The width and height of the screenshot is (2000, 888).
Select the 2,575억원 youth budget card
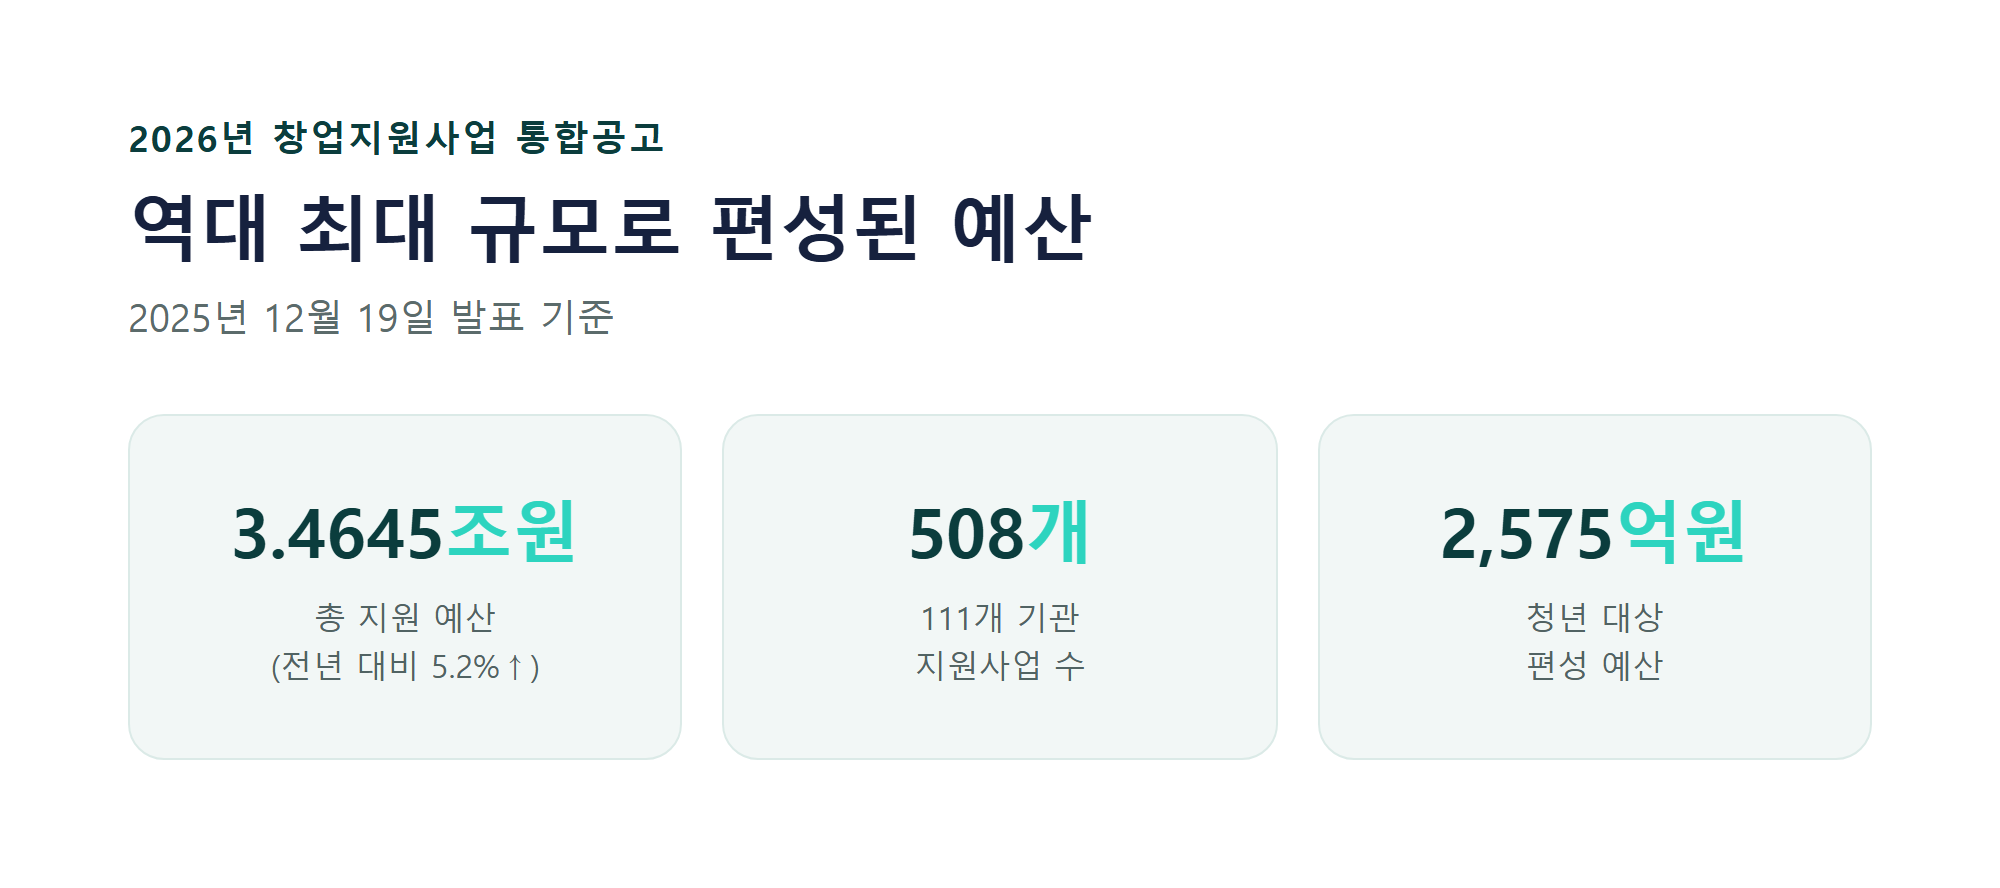[x=1595, y=587]
